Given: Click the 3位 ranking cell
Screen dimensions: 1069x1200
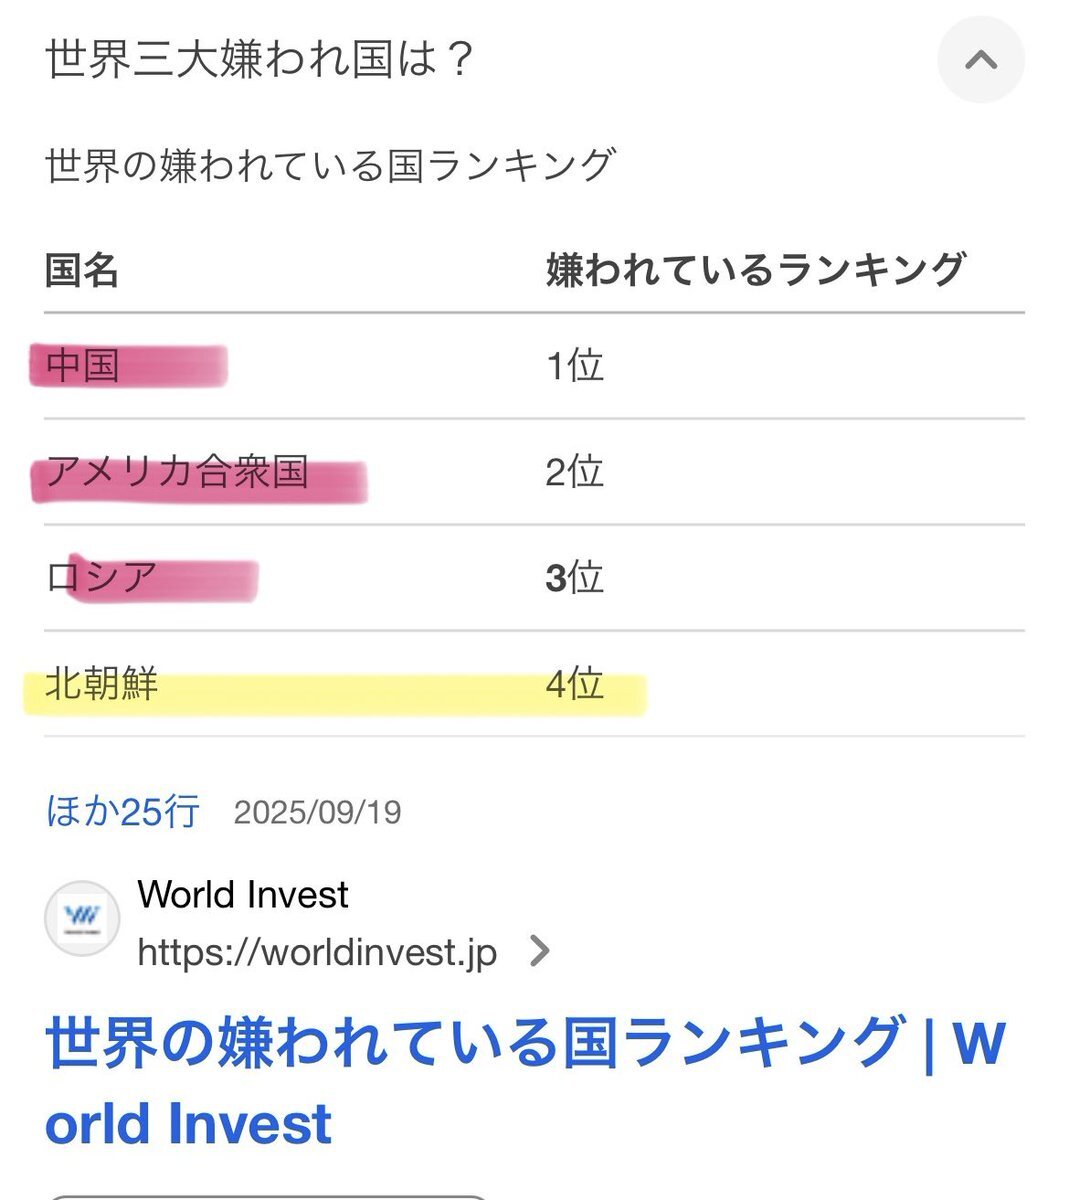Looking at the screenshot, I should pyautogui.click(x=575, y=578).
